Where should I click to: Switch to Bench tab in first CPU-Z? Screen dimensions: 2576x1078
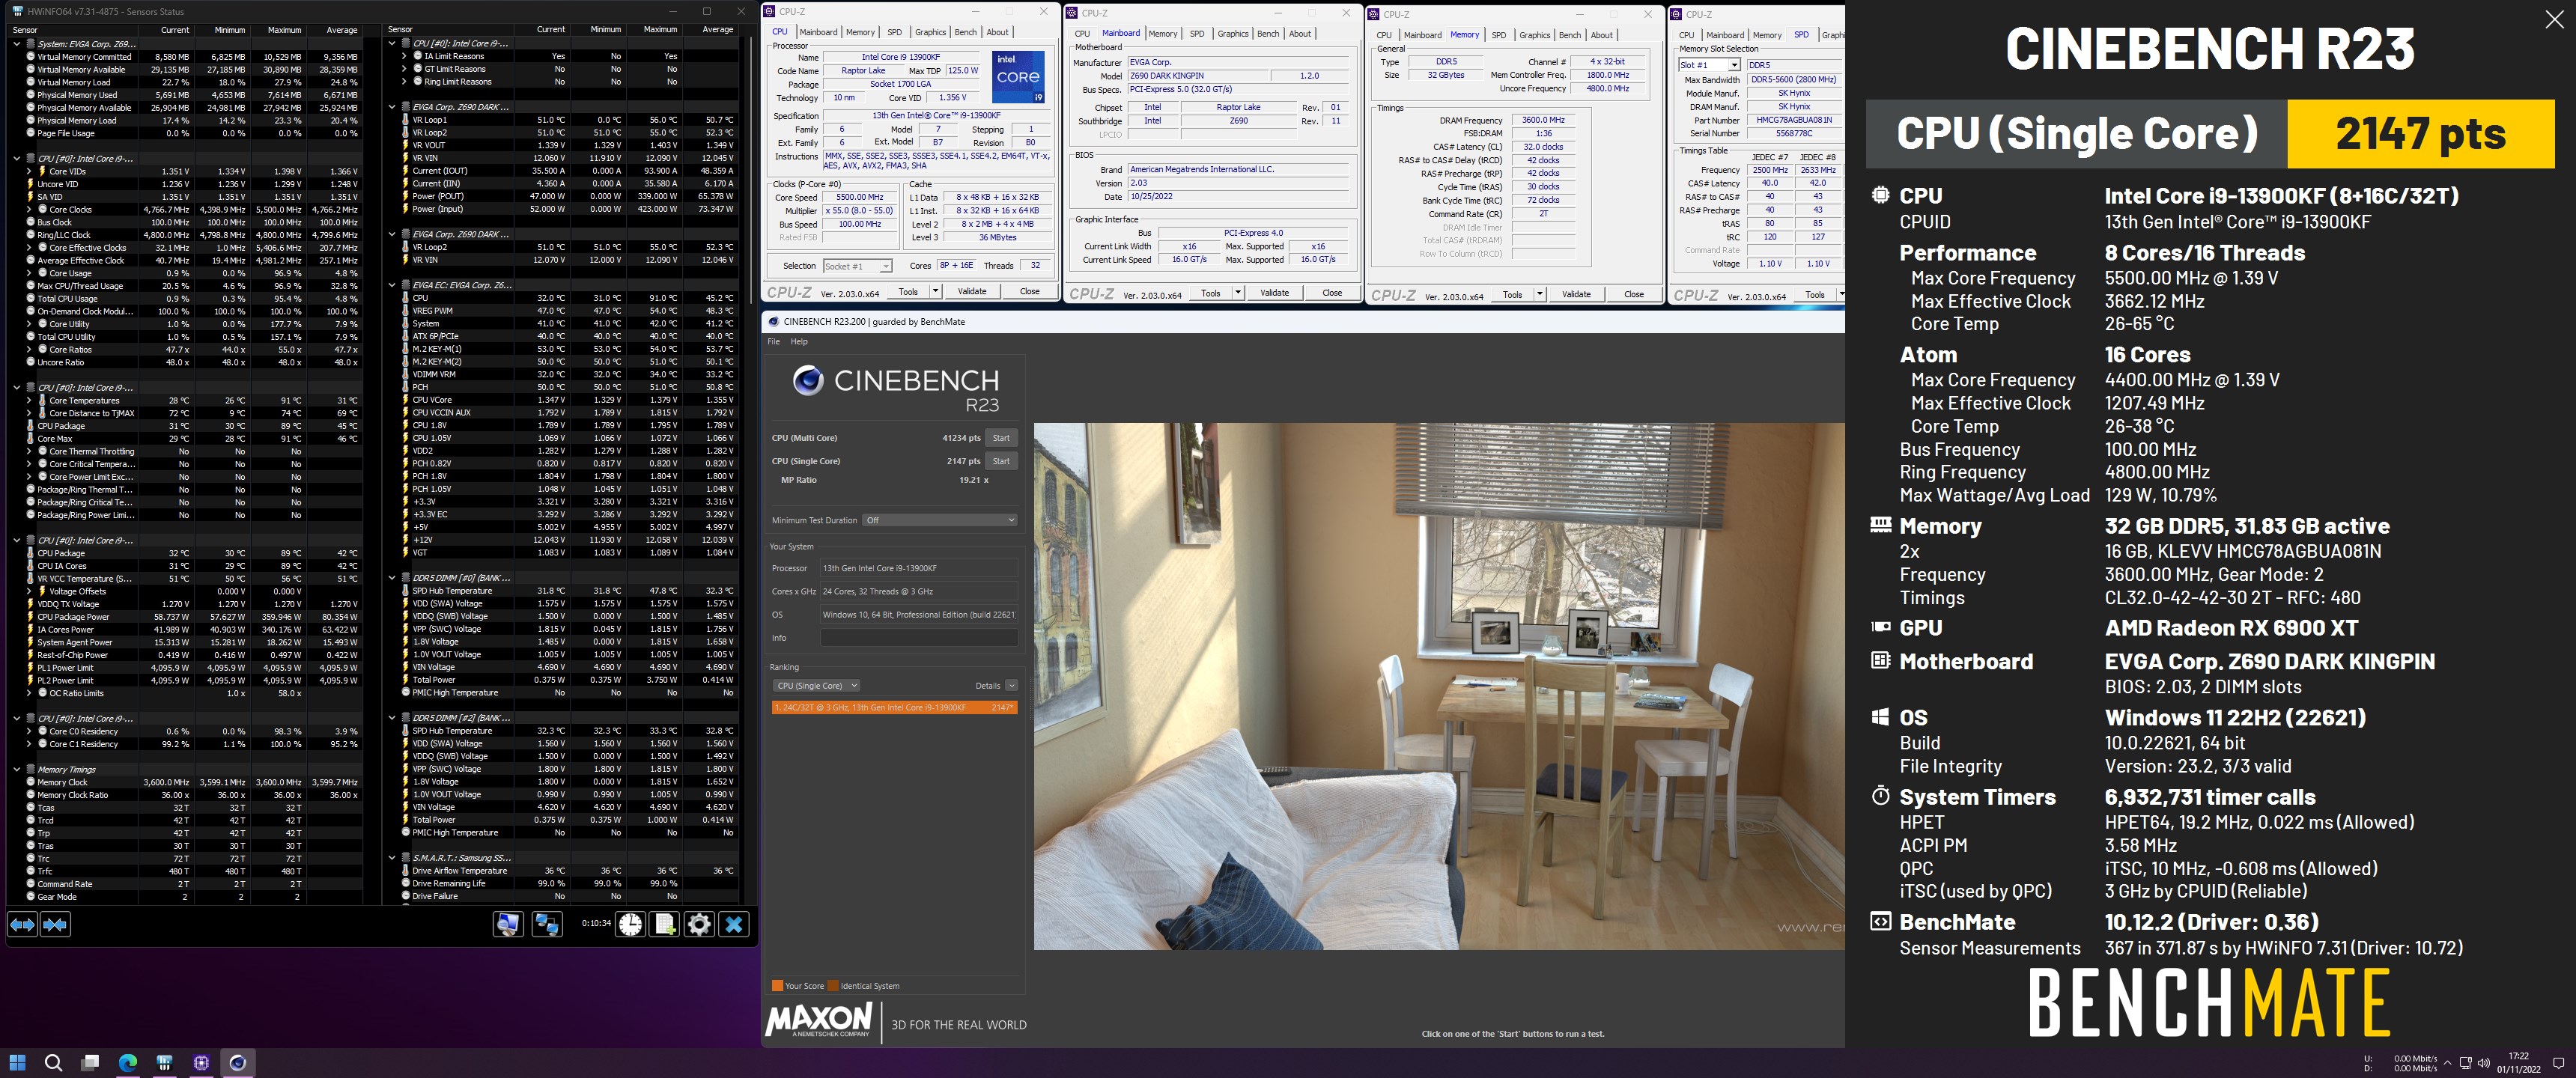(x=965, y=32)
